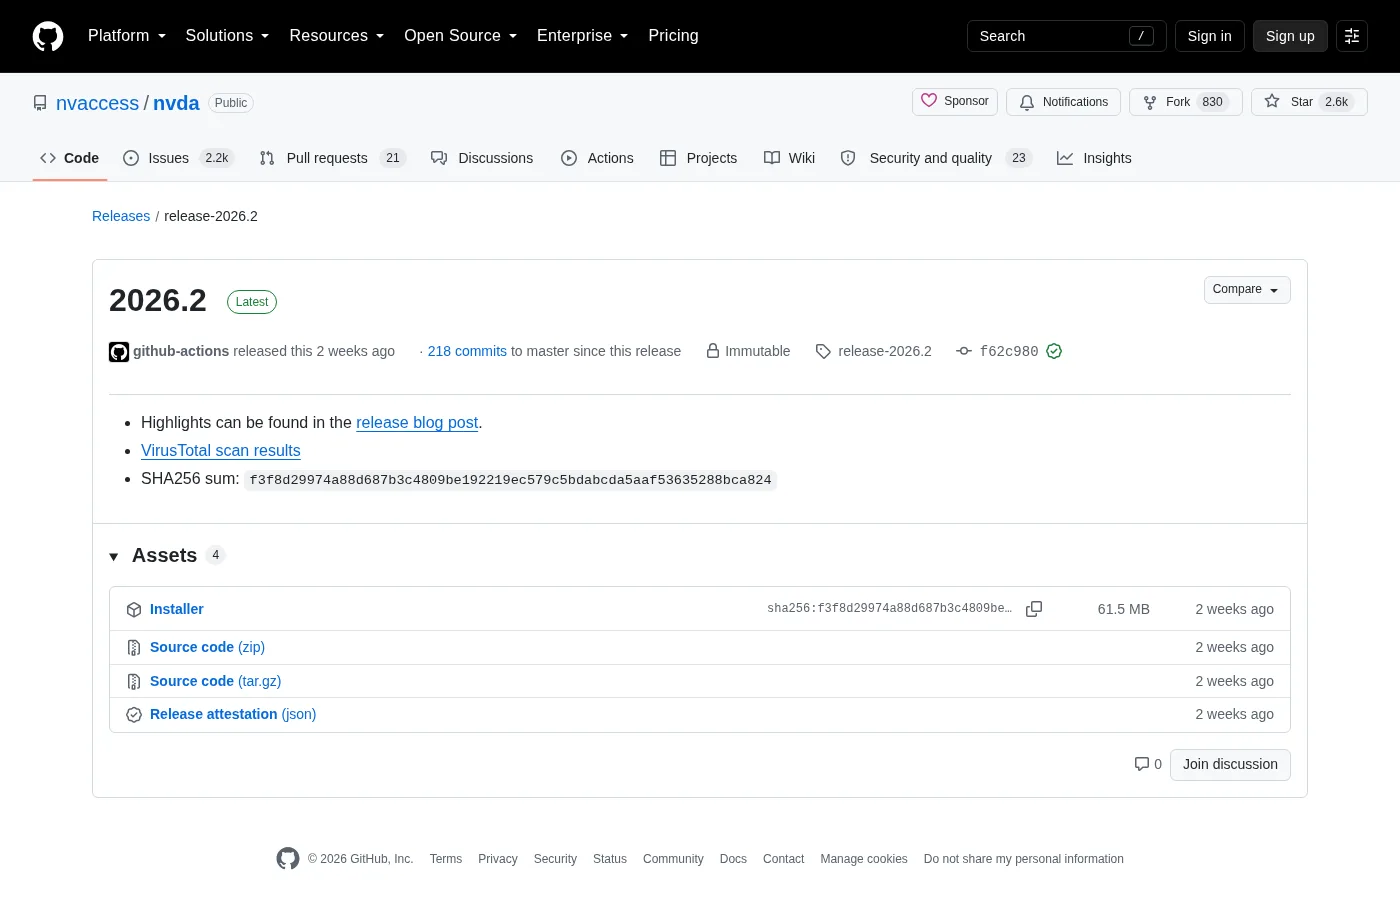Open the Solutions dropdown menu
The height and width of the screenshot is (900, 1400).
[x=227, y=36]
